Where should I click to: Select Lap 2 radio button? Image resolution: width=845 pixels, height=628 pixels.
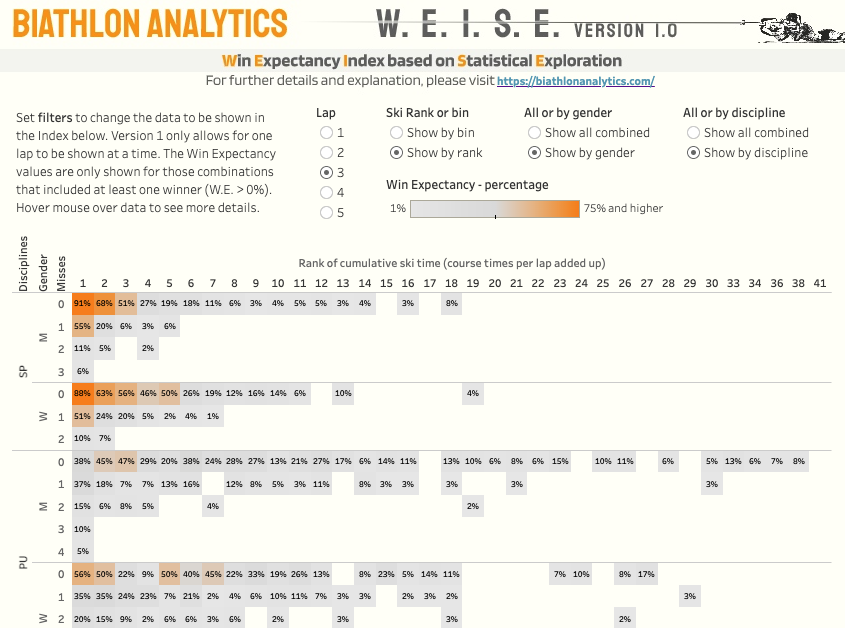(x=326, y=153)
